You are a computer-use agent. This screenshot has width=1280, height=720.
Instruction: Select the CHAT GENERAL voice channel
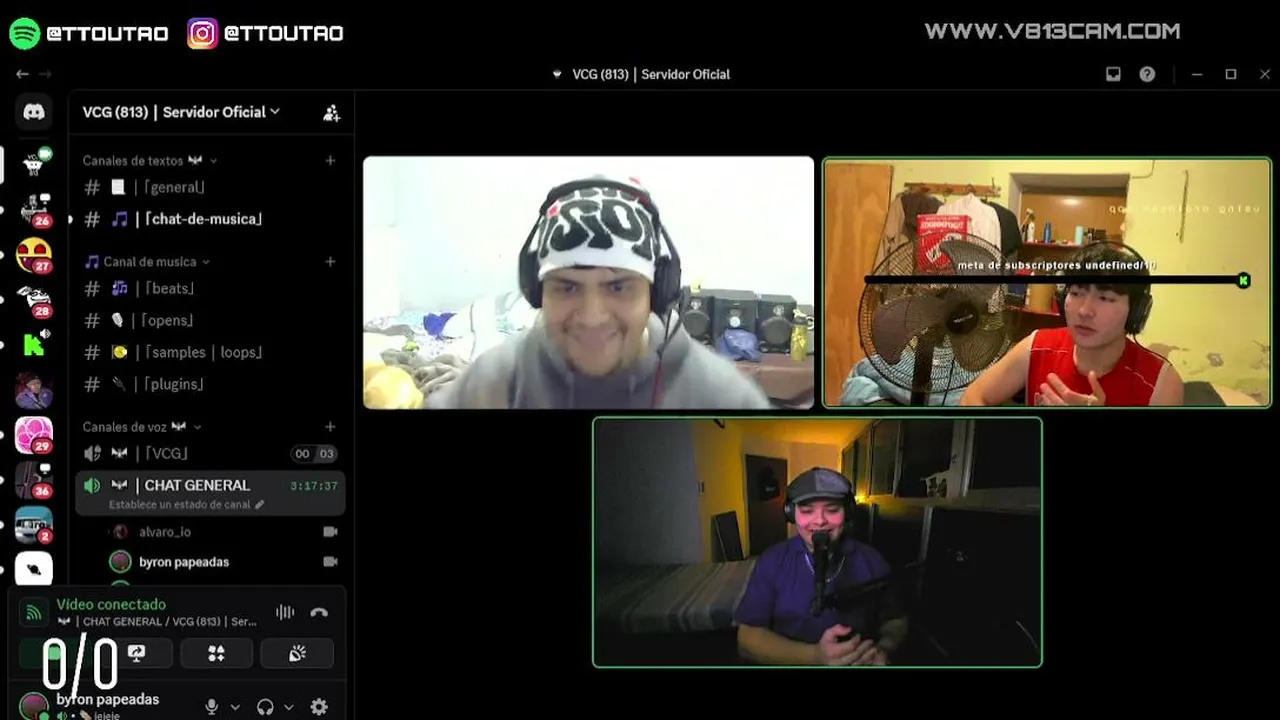coord(210,493)
